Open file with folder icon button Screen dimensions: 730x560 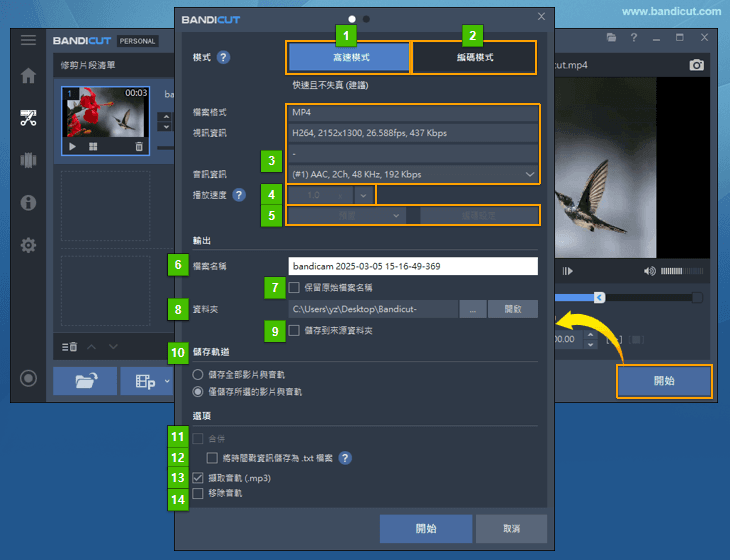(x=85, y=381)
